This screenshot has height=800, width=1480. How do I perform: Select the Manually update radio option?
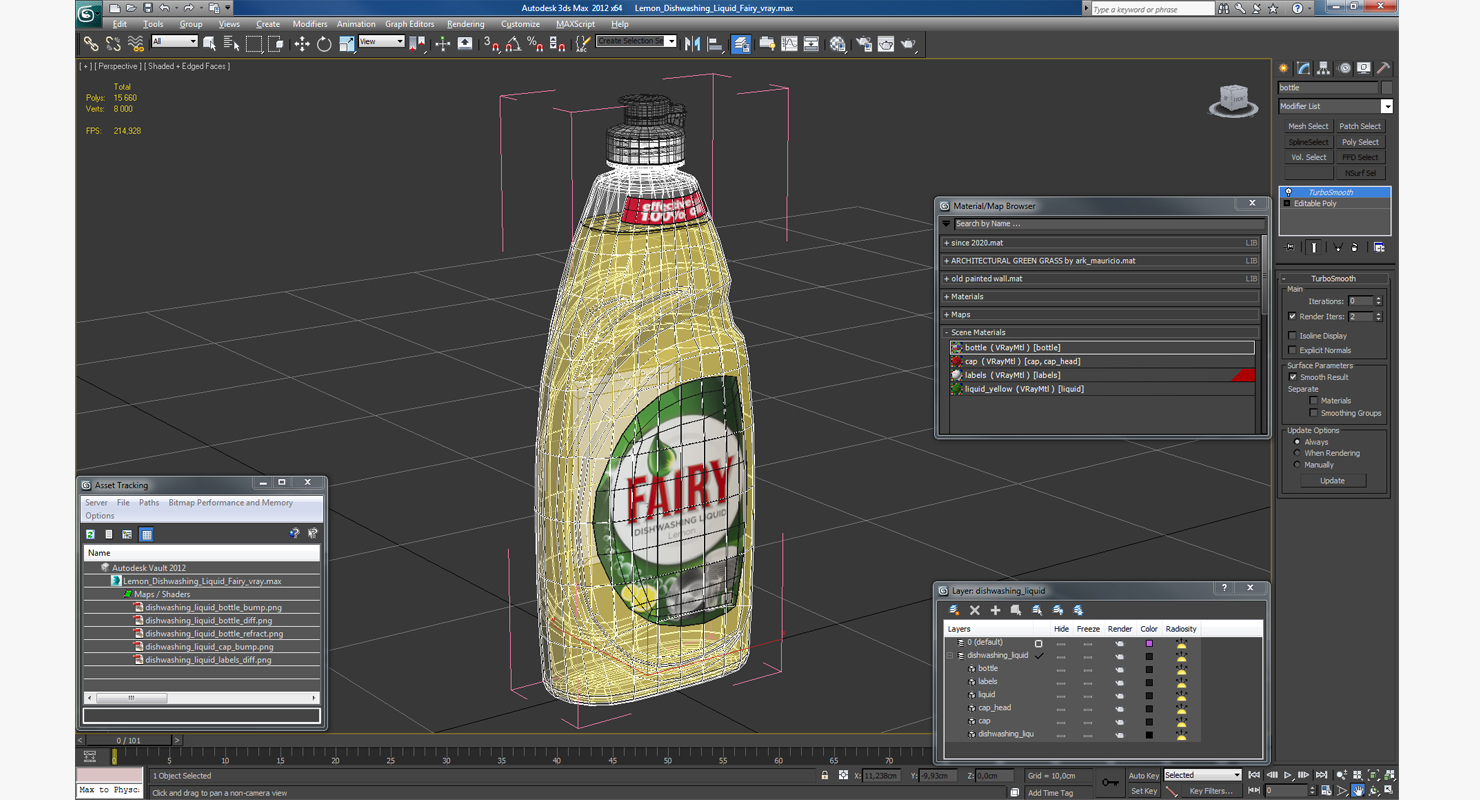(1298, 465)
